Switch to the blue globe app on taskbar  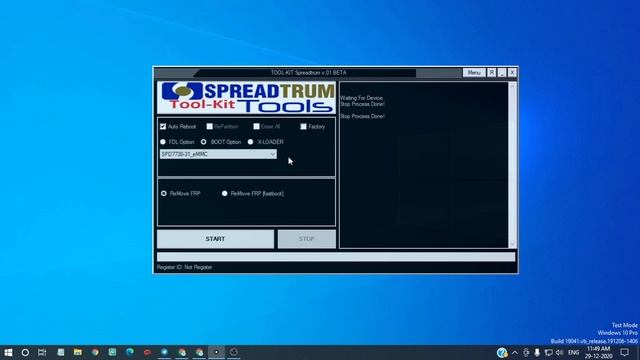pos(164,352)
